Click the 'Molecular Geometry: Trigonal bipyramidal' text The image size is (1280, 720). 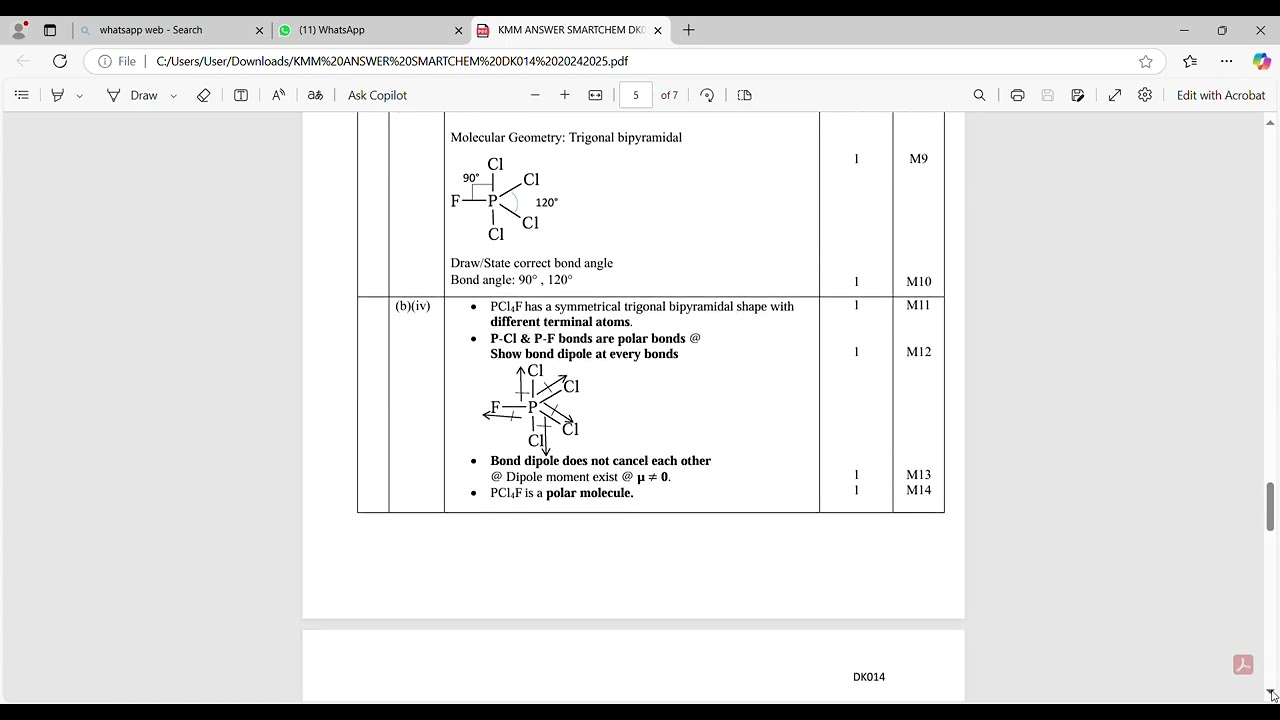coord(566,137)
